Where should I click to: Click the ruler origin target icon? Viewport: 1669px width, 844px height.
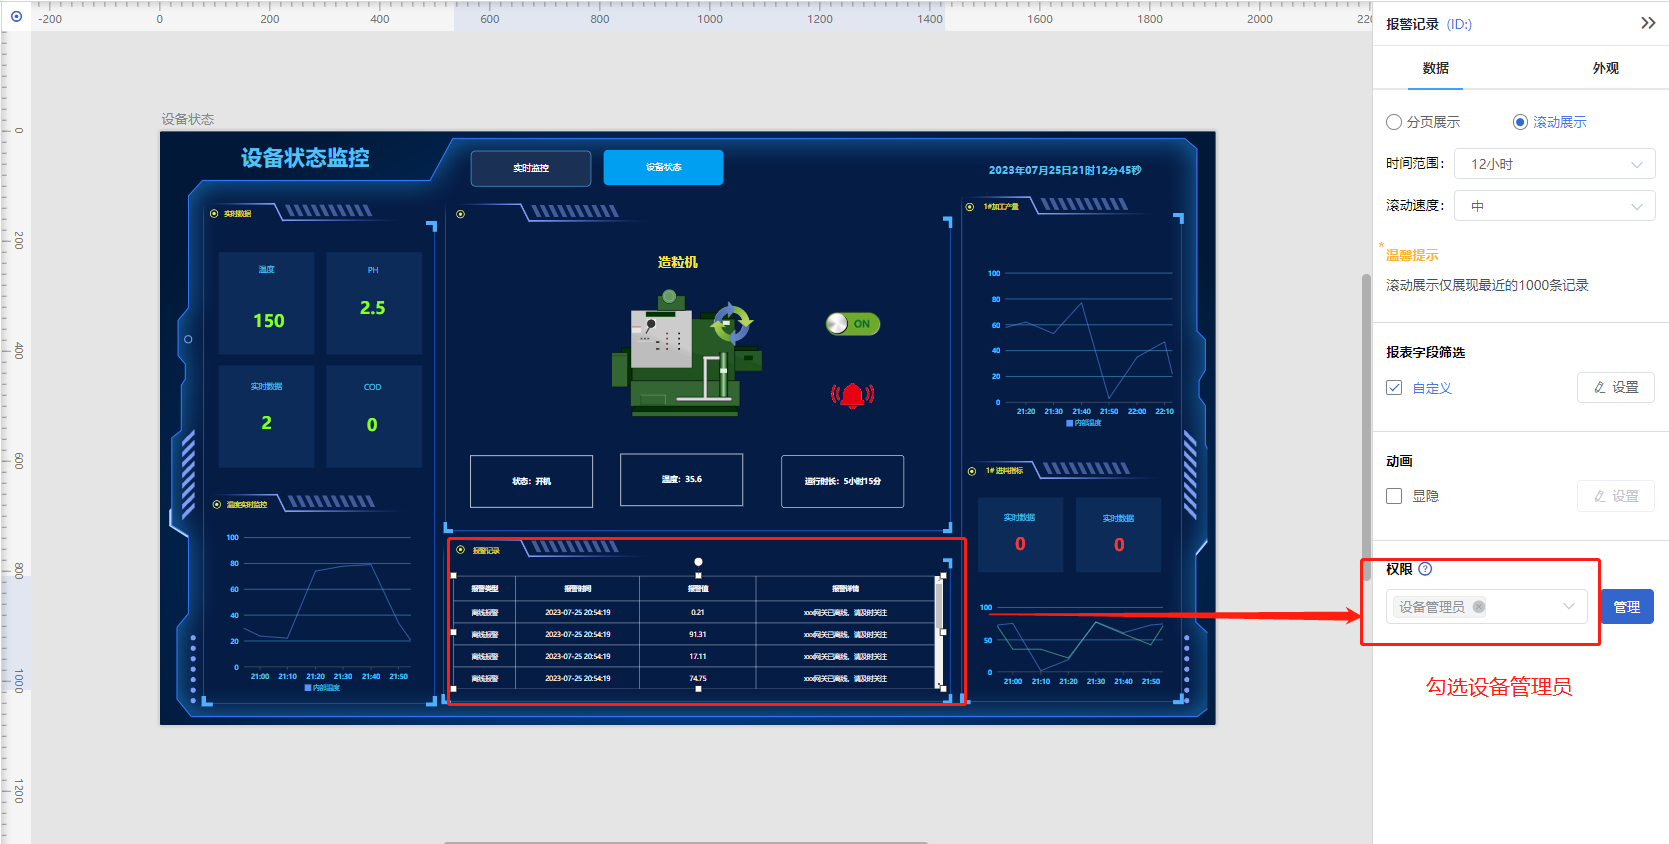coord(16,17)
